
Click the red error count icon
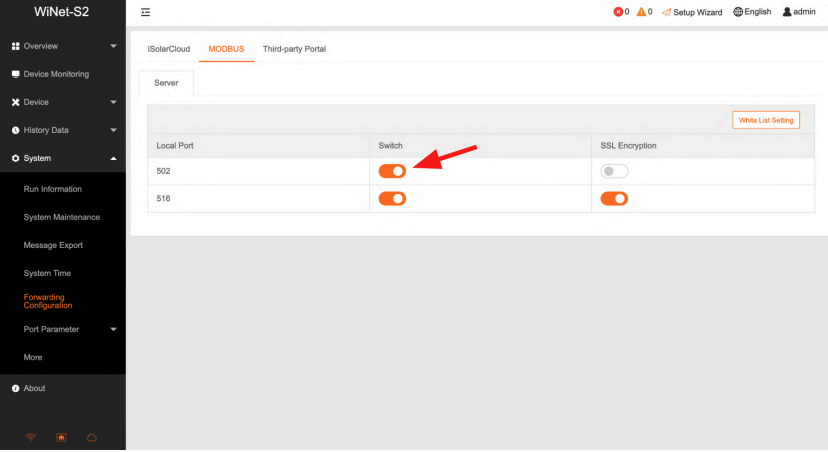pyautogui.click(x=618, y=12)
